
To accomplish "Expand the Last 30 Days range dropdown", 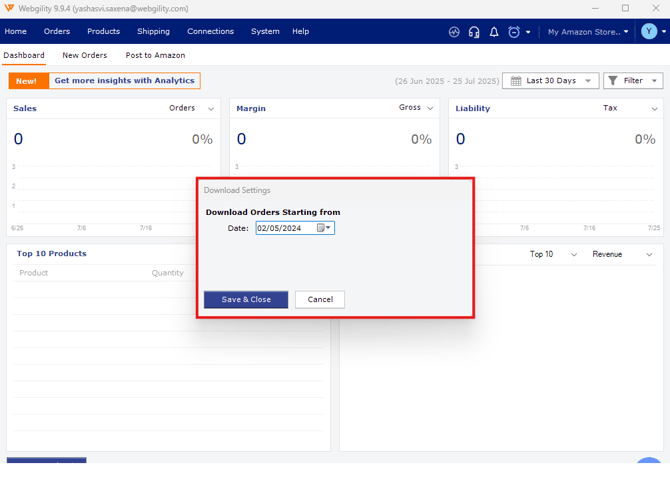I will [550, 81].
